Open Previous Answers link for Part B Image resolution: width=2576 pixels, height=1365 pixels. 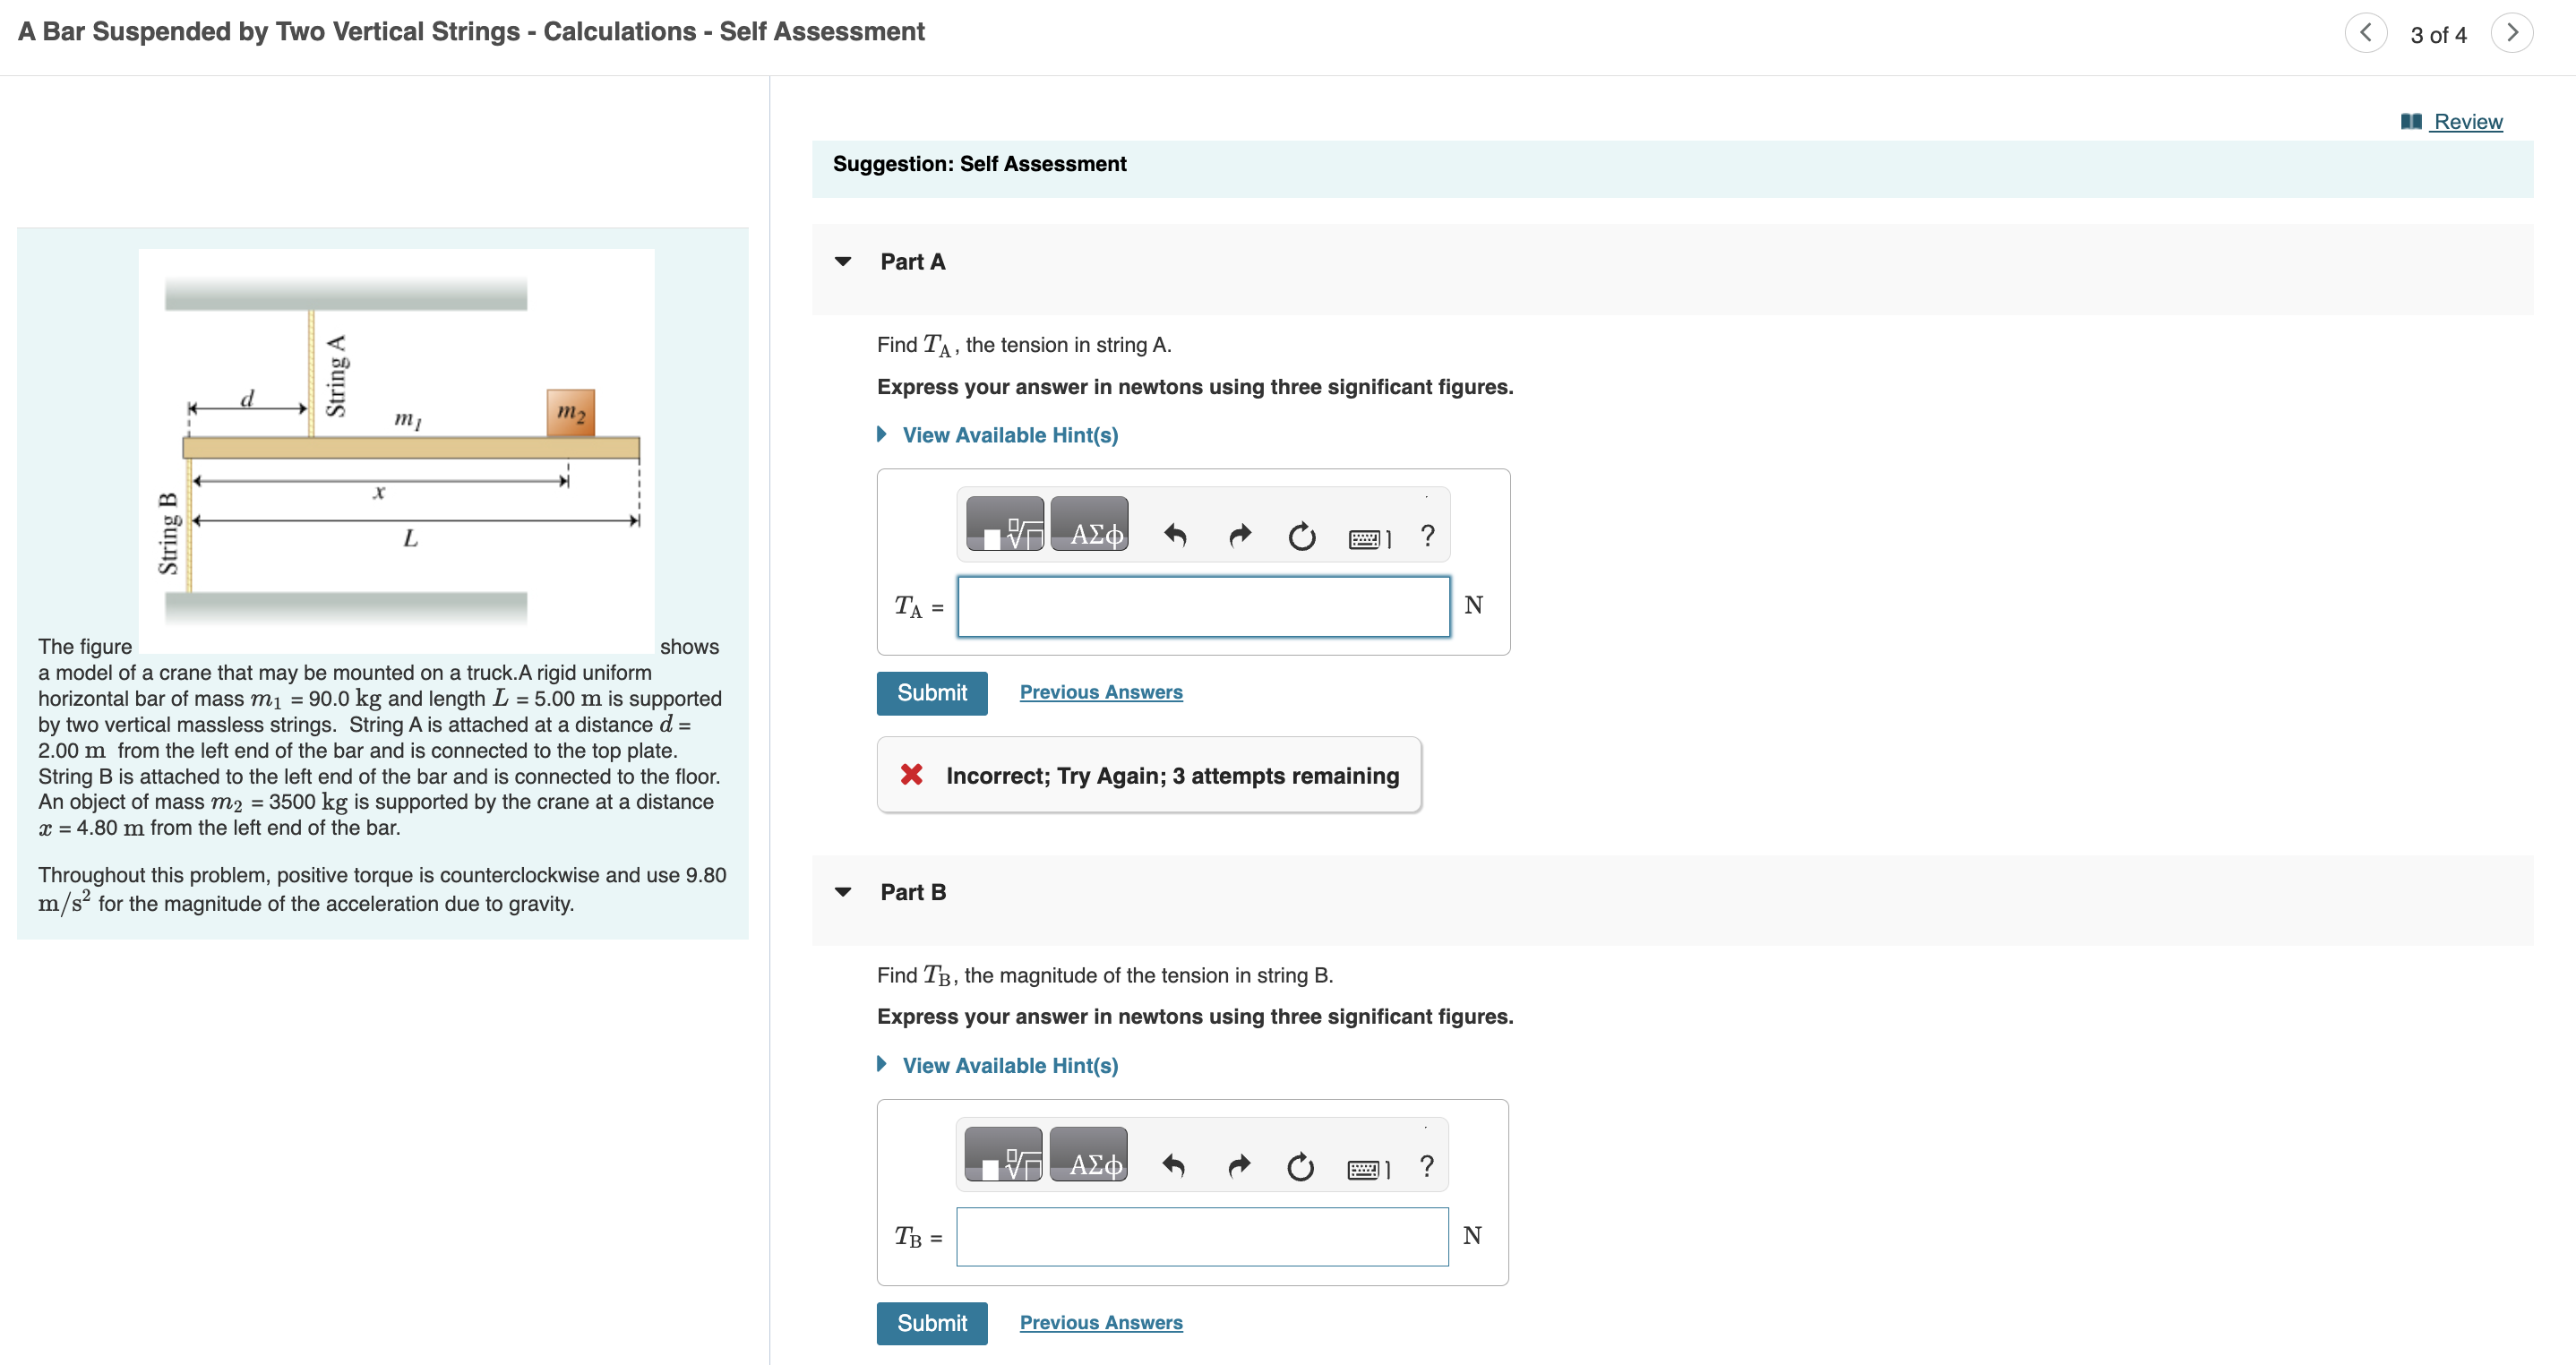point(1101,1322)
